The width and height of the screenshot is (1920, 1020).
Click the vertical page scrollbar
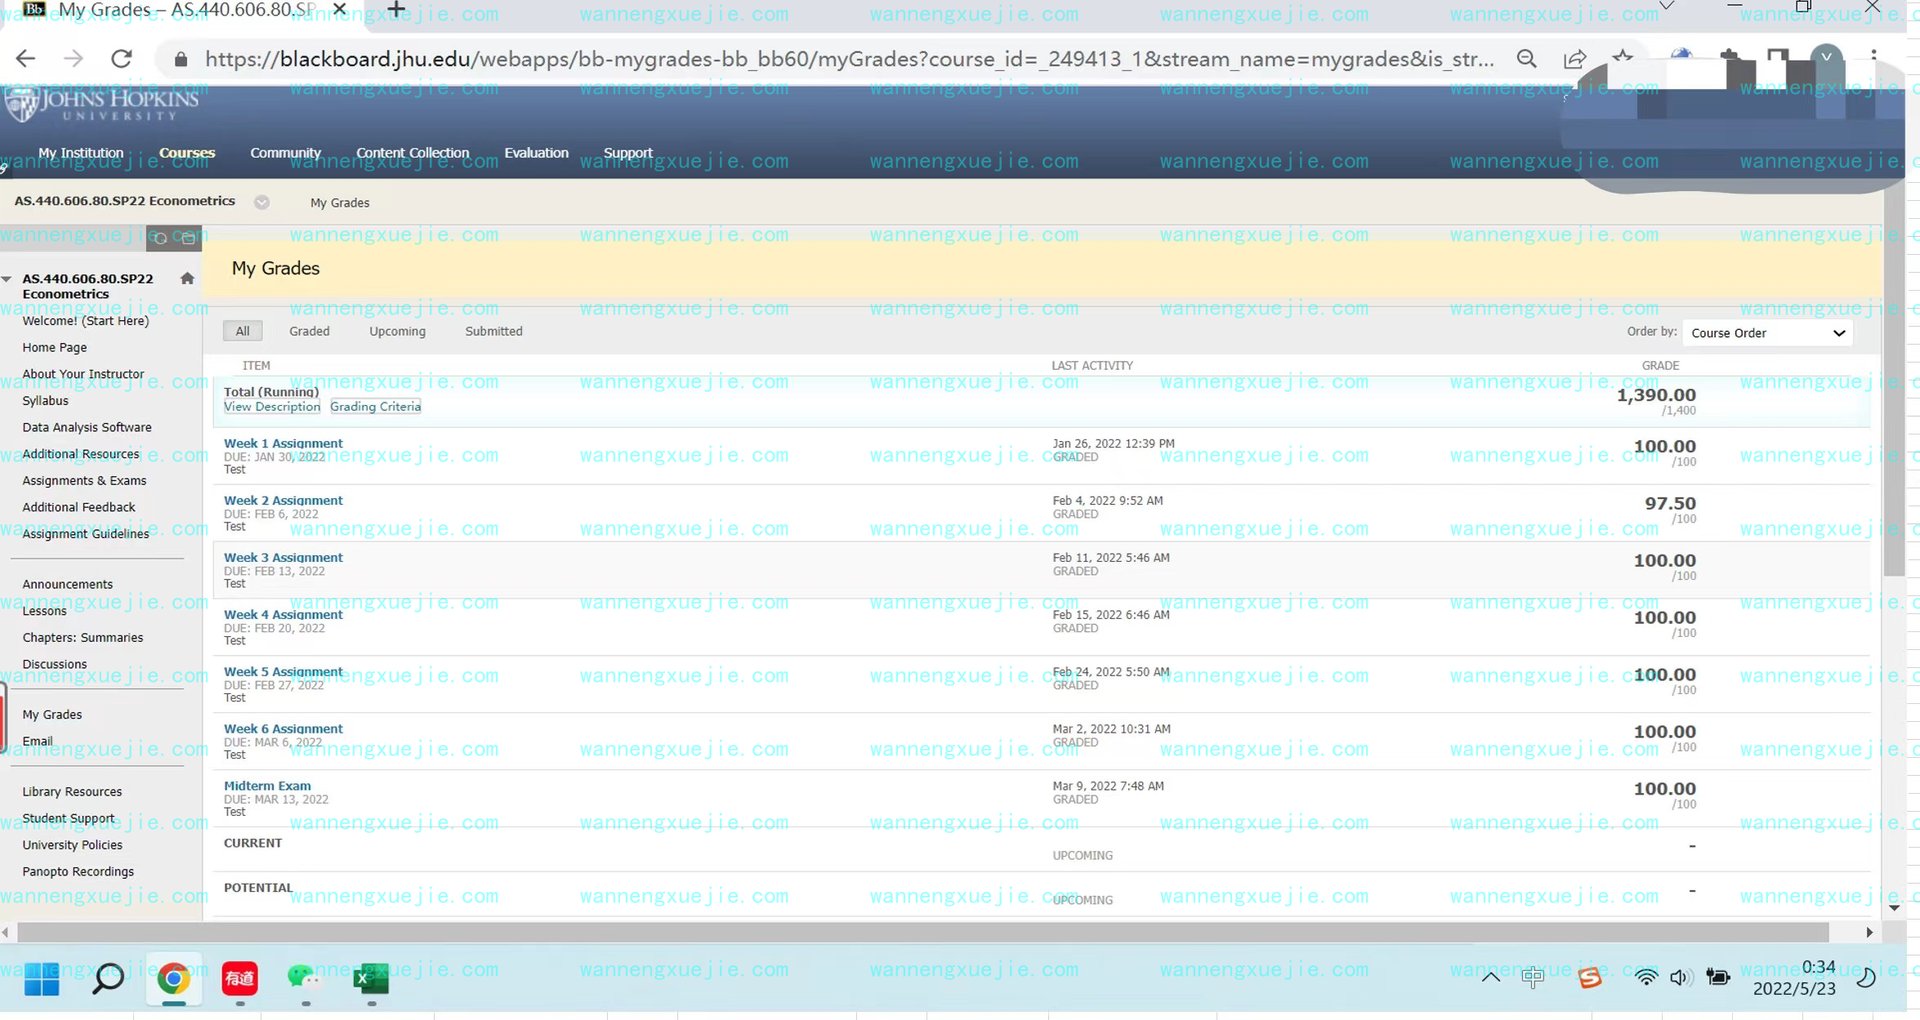(1894, 380)
